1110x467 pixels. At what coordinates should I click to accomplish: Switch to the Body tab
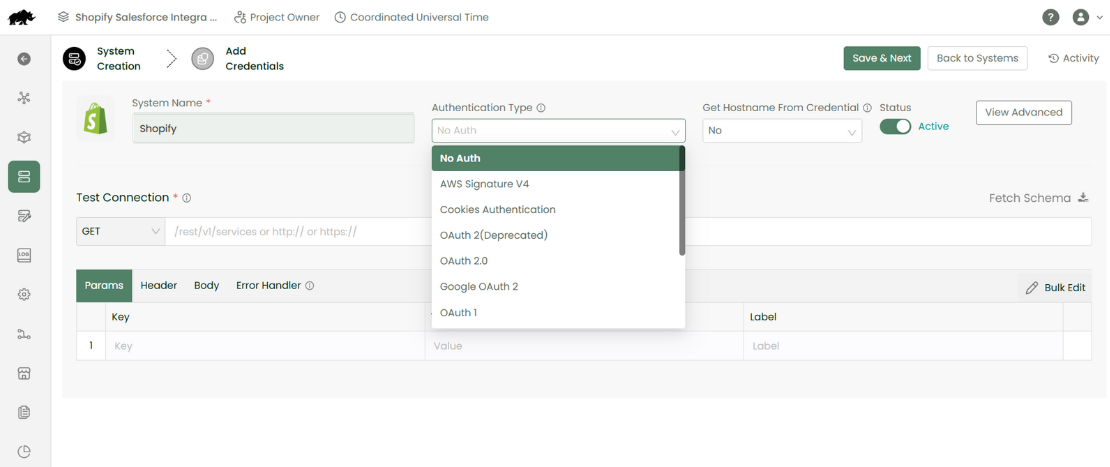click(207, 286)
